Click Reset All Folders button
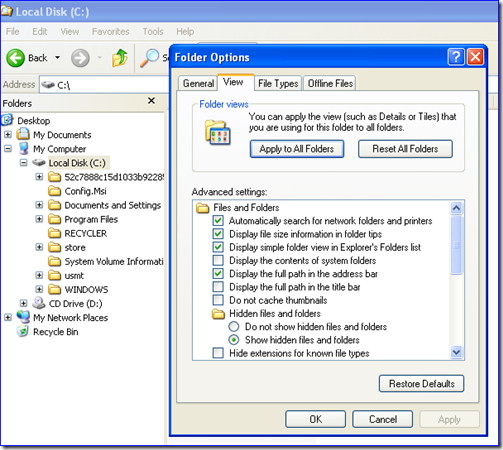This screenshot has width=503, height=450. point(405,149)
